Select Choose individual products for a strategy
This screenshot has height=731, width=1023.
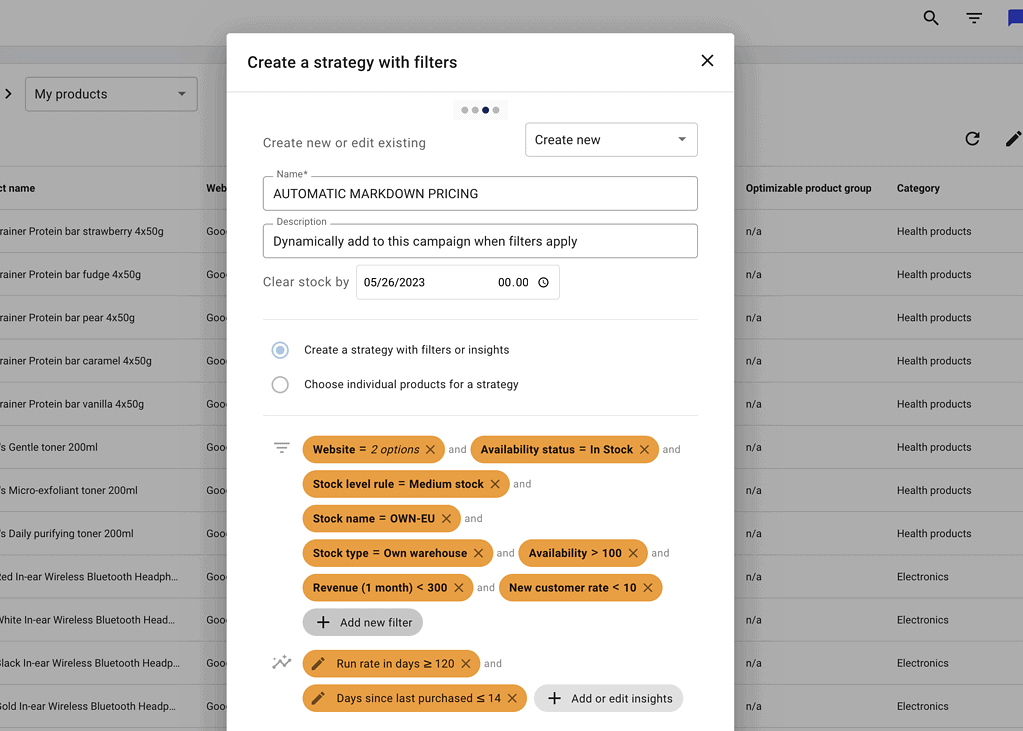(x=280, y=384)
